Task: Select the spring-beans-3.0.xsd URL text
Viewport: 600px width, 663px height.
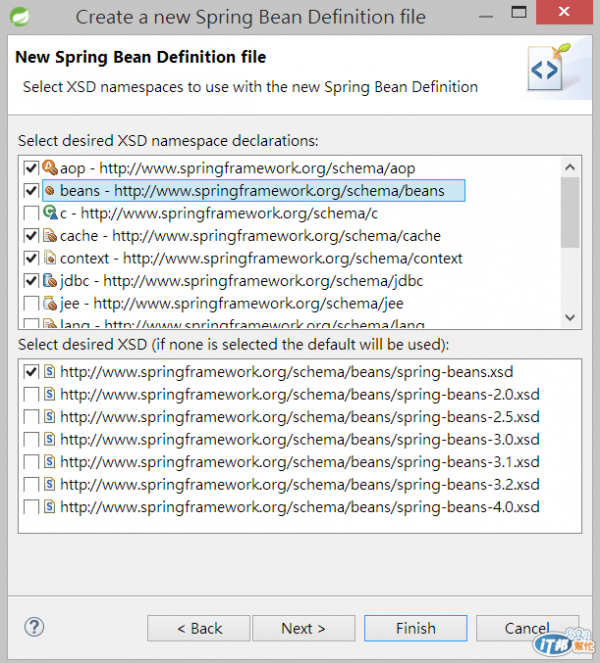Action: (x=300, y=439)
